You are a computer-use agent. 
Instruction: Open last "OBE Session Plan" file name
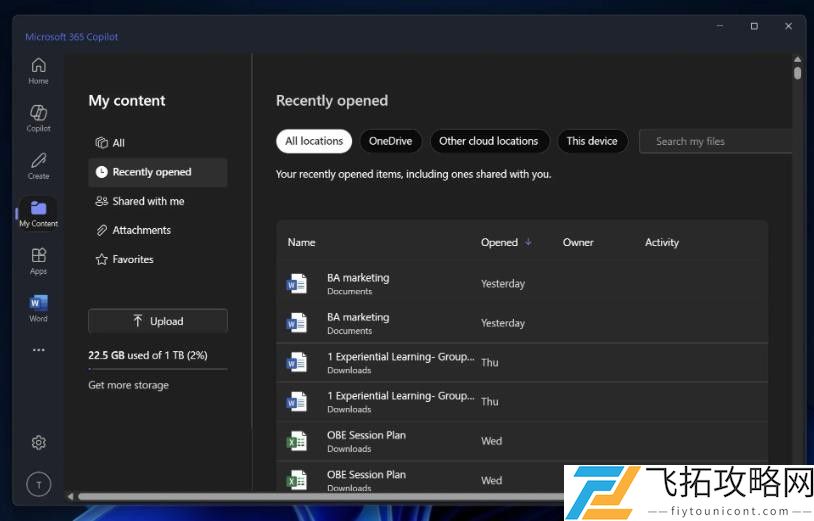tap(367, 474)
